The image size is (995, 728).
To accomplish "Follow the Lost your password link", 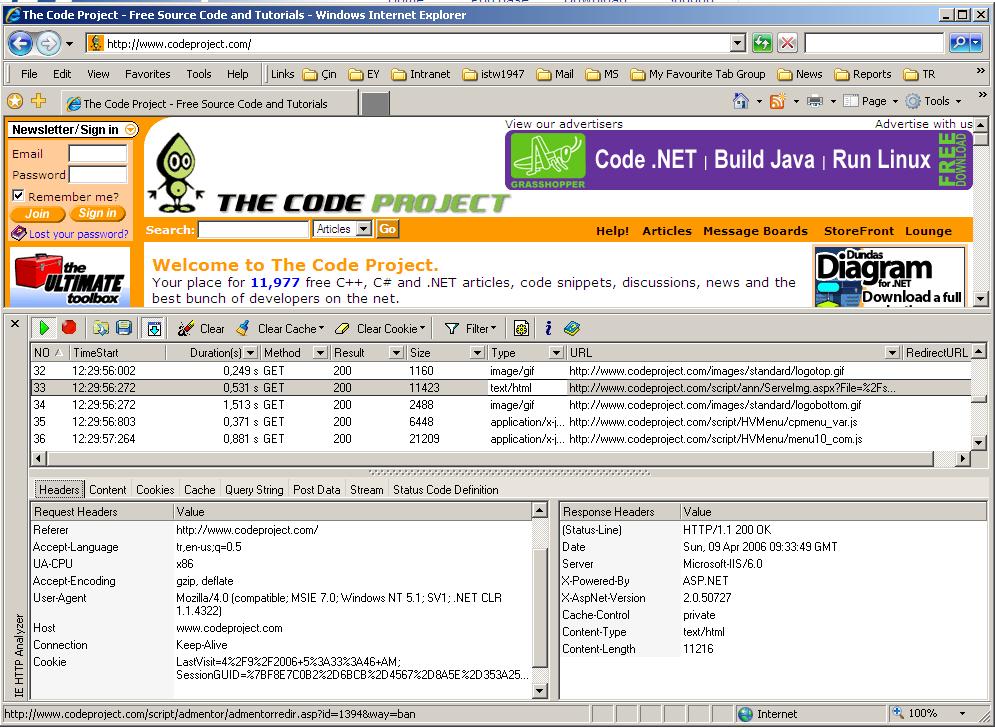I will coord(79,234).
